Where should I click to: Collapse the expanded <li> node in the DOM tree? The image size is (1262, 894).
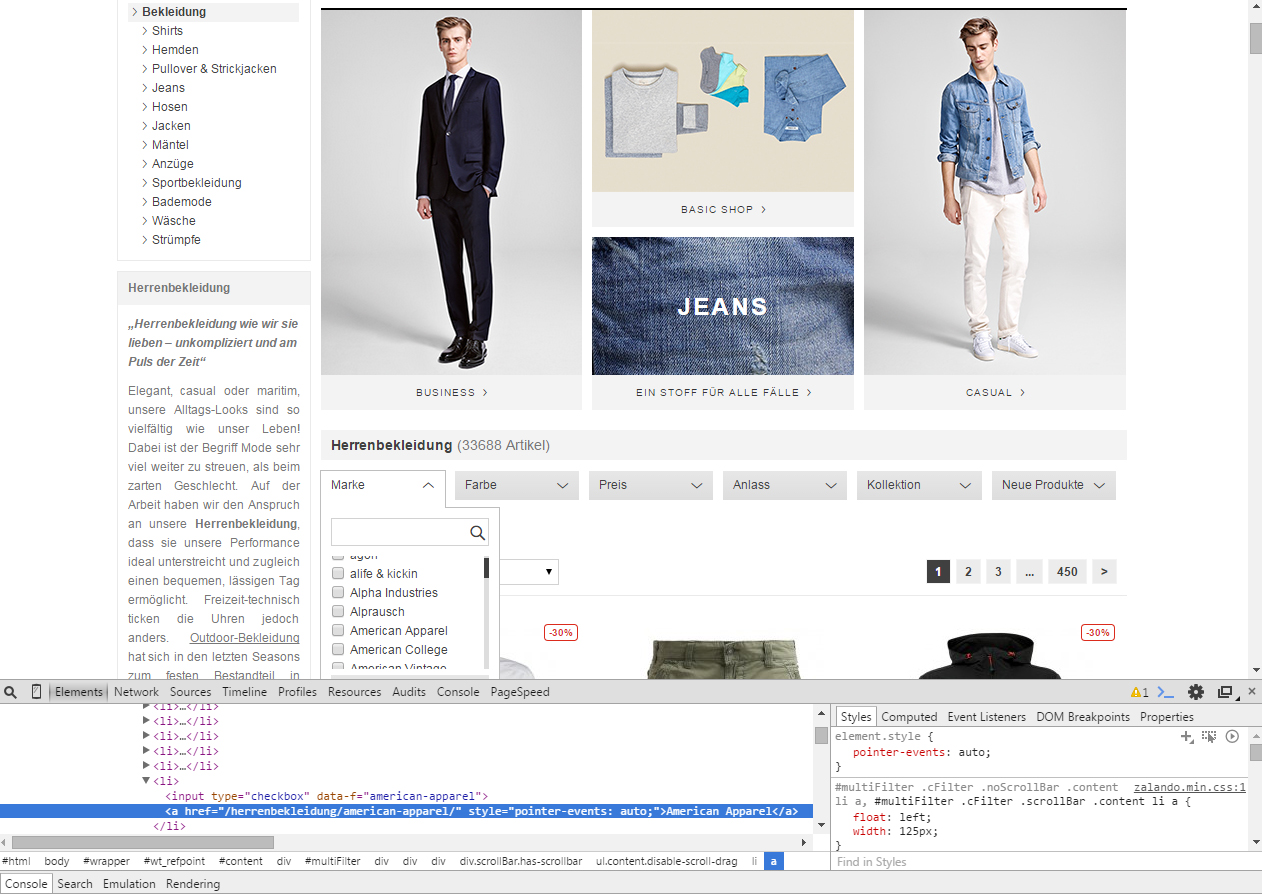click(x=147, y=781)
